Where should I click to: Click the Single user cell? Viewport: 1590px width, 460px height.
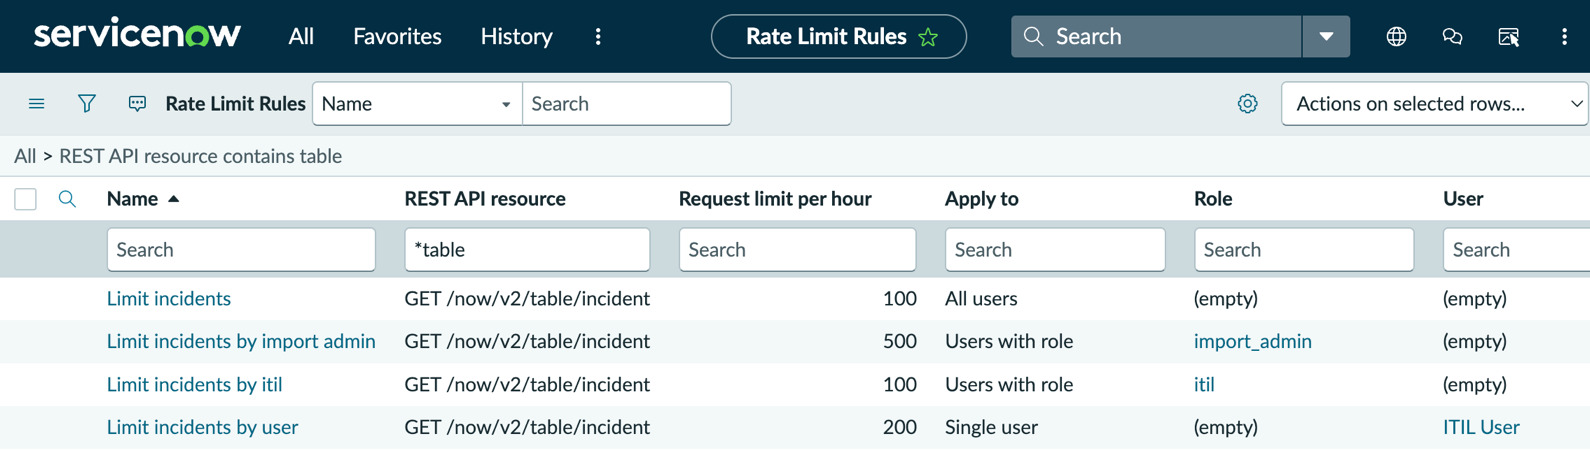point(991,428)
